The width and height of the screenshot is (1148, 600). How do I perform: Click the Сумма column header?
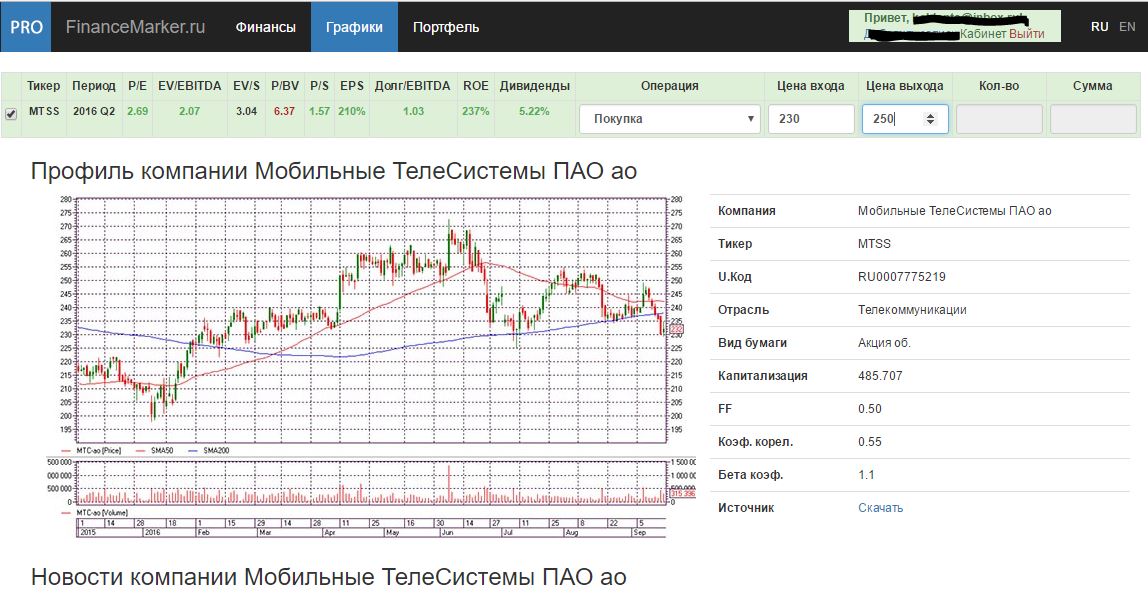[x=1092, y=86]
